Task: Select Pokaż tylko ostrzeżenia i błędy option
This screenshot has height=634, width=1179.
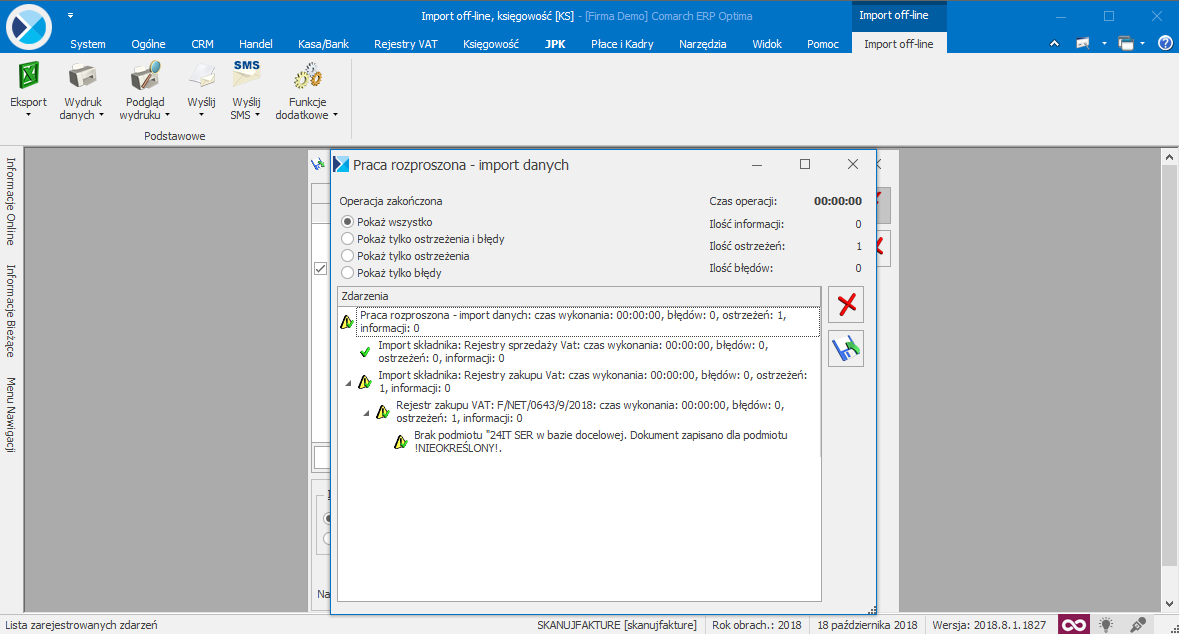Action: pos(348,239)
